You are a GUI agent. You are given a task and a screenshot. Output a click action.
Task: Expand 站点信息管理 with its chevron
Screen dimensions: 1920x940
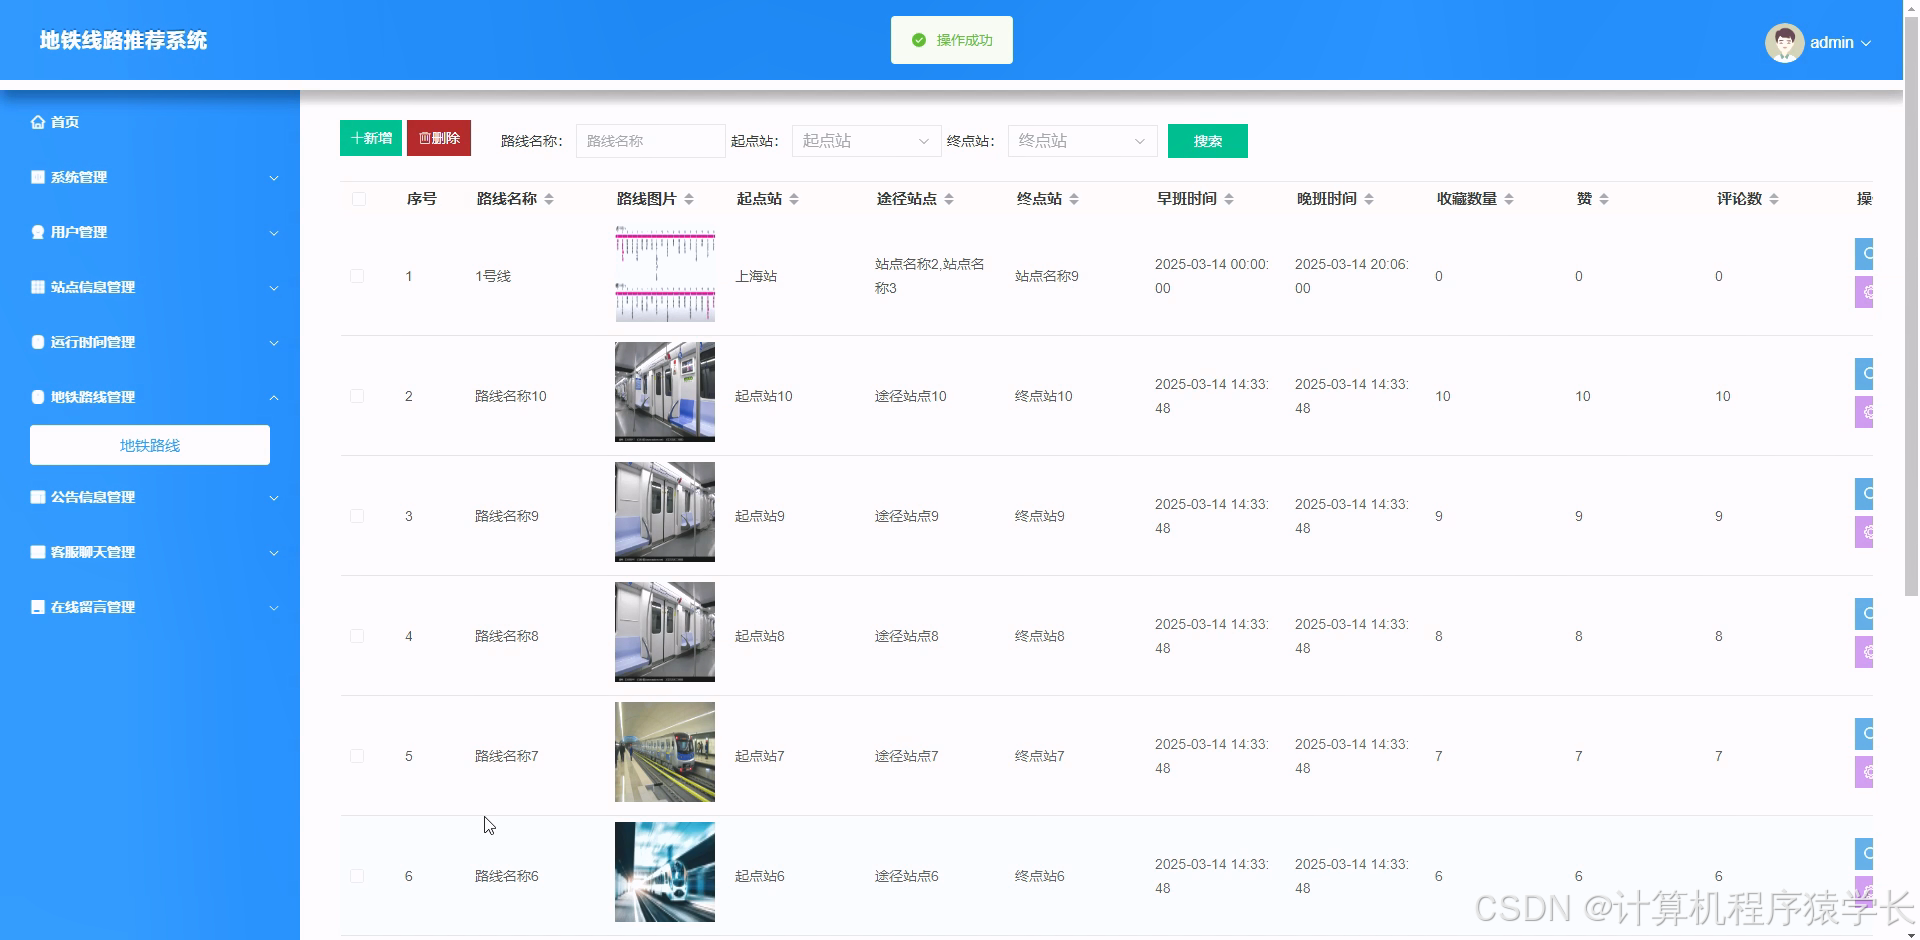tap(274, 288)
